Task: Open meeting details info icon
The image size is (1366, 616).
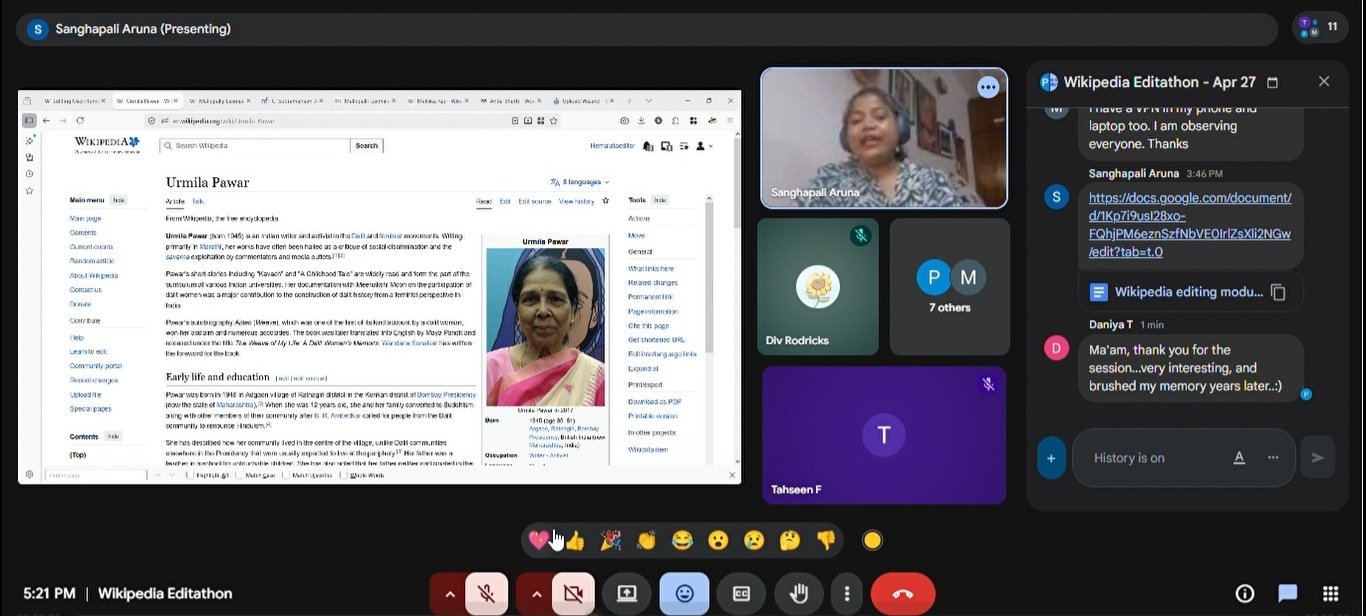Action: (x=1245, y=593)
